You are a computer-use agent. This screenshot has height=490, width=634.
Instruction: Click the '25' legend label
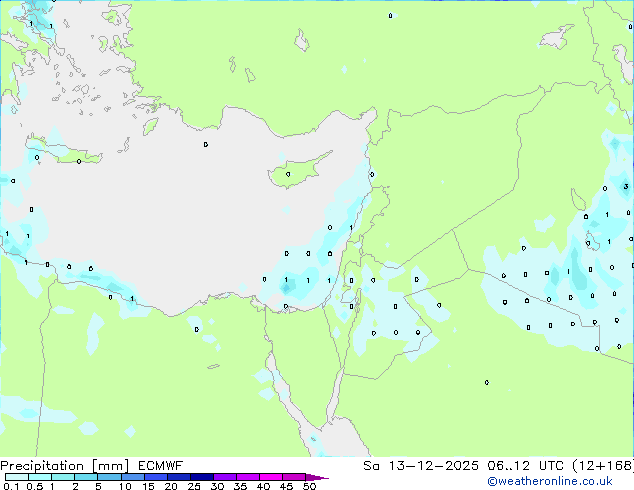[194, 486]
